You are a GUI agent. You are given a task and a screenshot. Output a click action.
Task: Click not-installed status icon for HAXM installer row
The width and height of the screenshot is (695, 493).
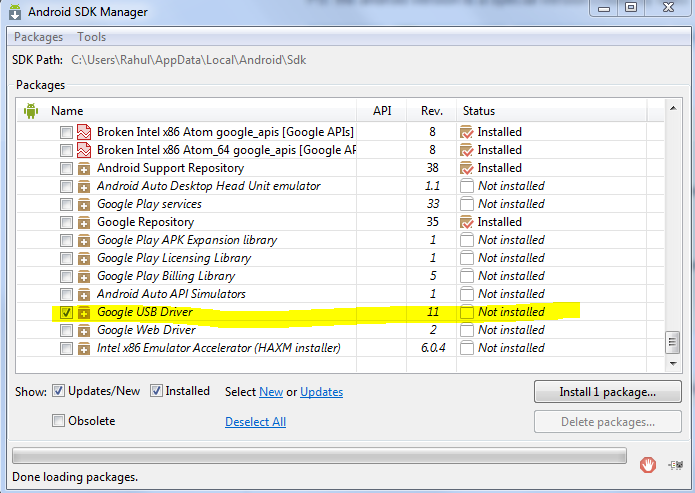[467, 348]
